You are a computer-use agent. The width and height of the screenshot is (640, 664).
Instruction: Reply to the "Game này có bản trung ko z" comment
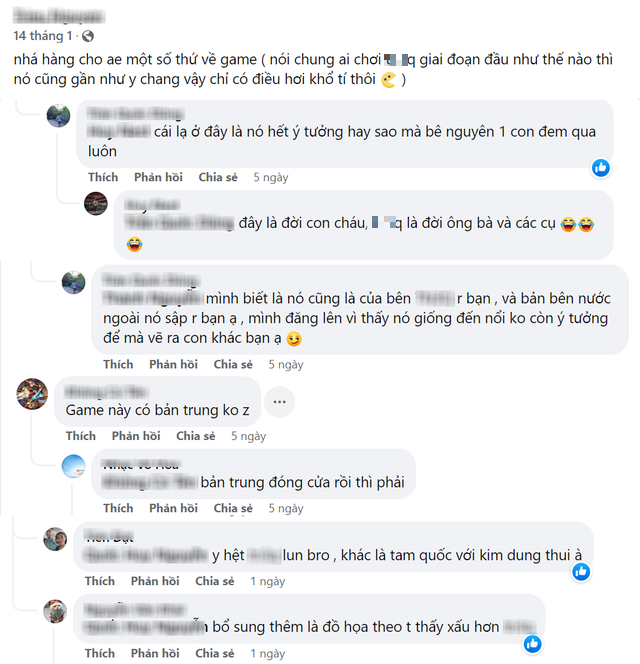tap(136, 436)
